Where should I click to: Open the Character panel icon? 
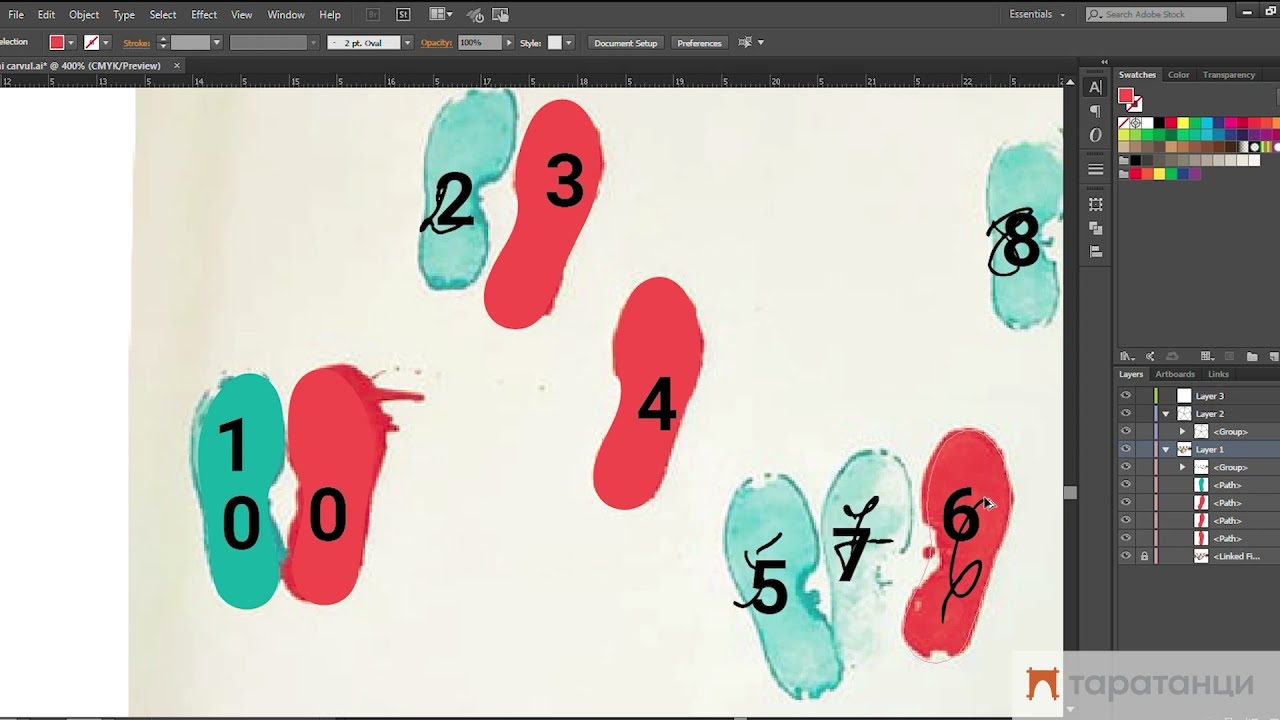coord(1096,88)
